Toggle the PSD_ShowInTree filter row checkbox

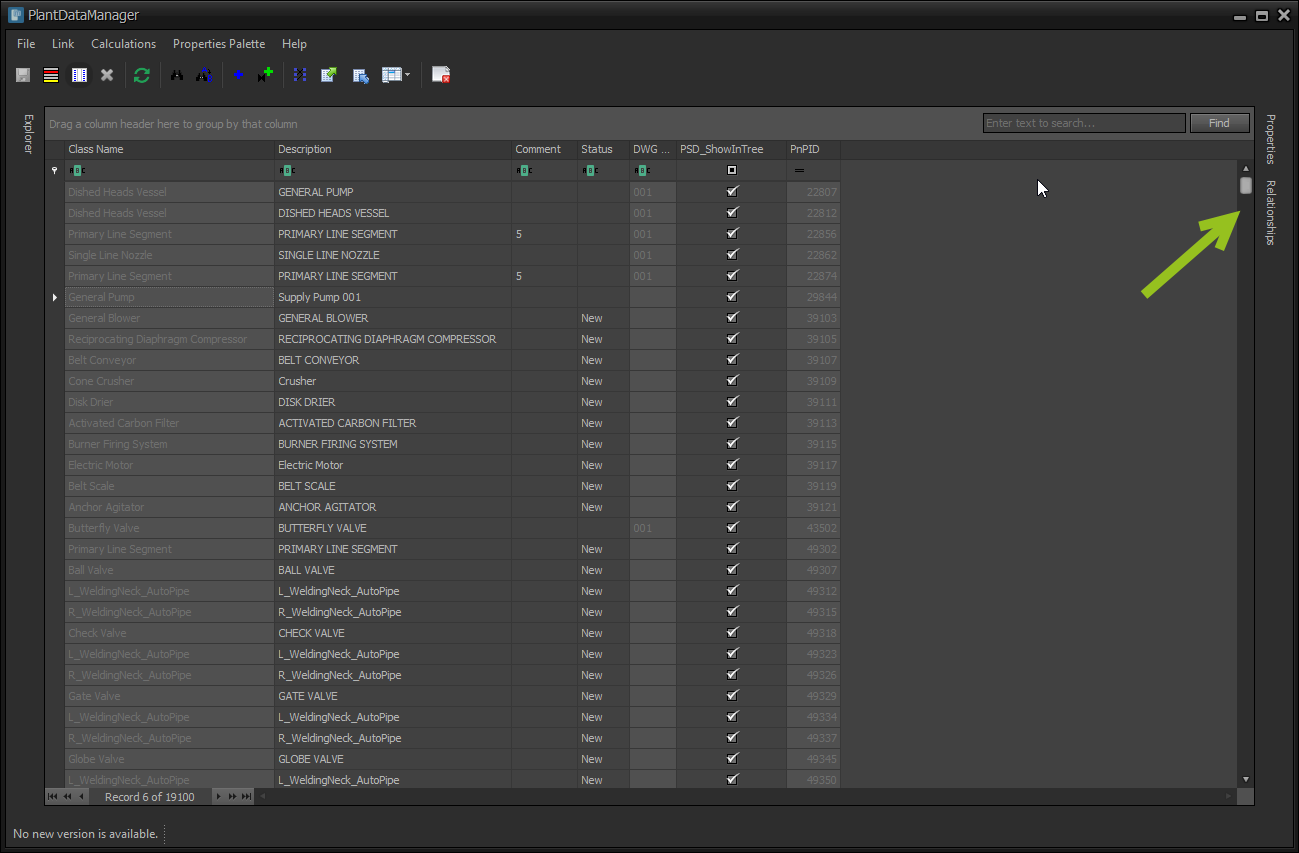click(x=732, y=171)
